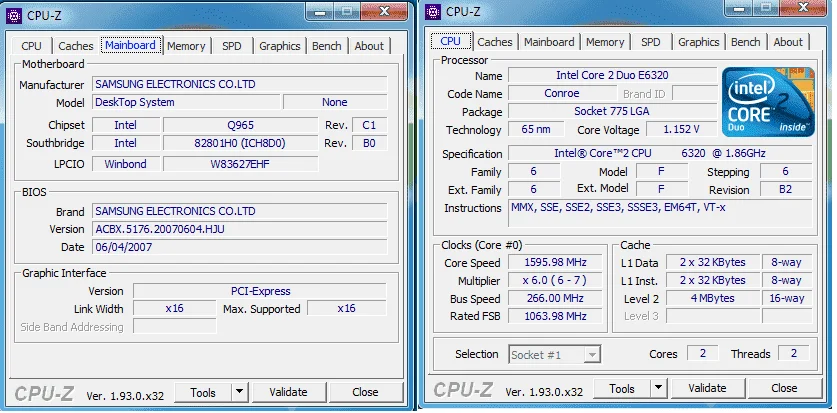Click the Core Voltage value 1.152 V
The width and height of the screenshot is (837, 413).
682,129
